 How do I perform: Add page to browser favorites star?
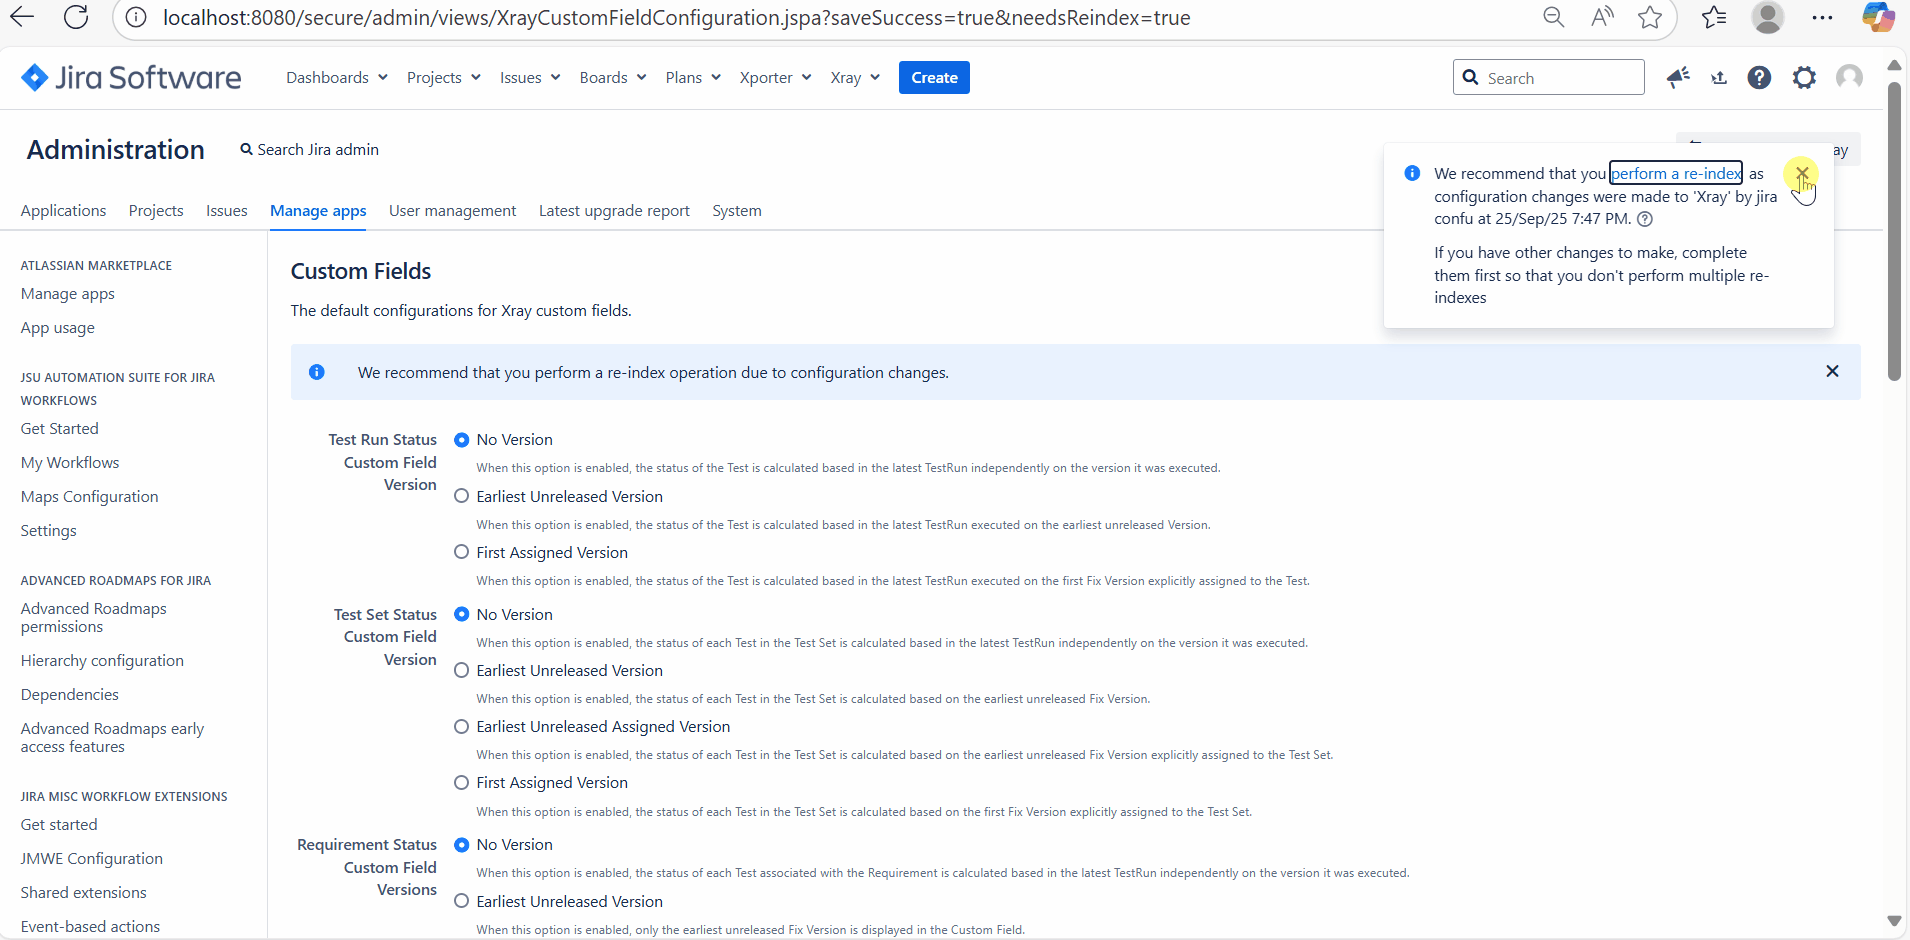[1650, 17]
